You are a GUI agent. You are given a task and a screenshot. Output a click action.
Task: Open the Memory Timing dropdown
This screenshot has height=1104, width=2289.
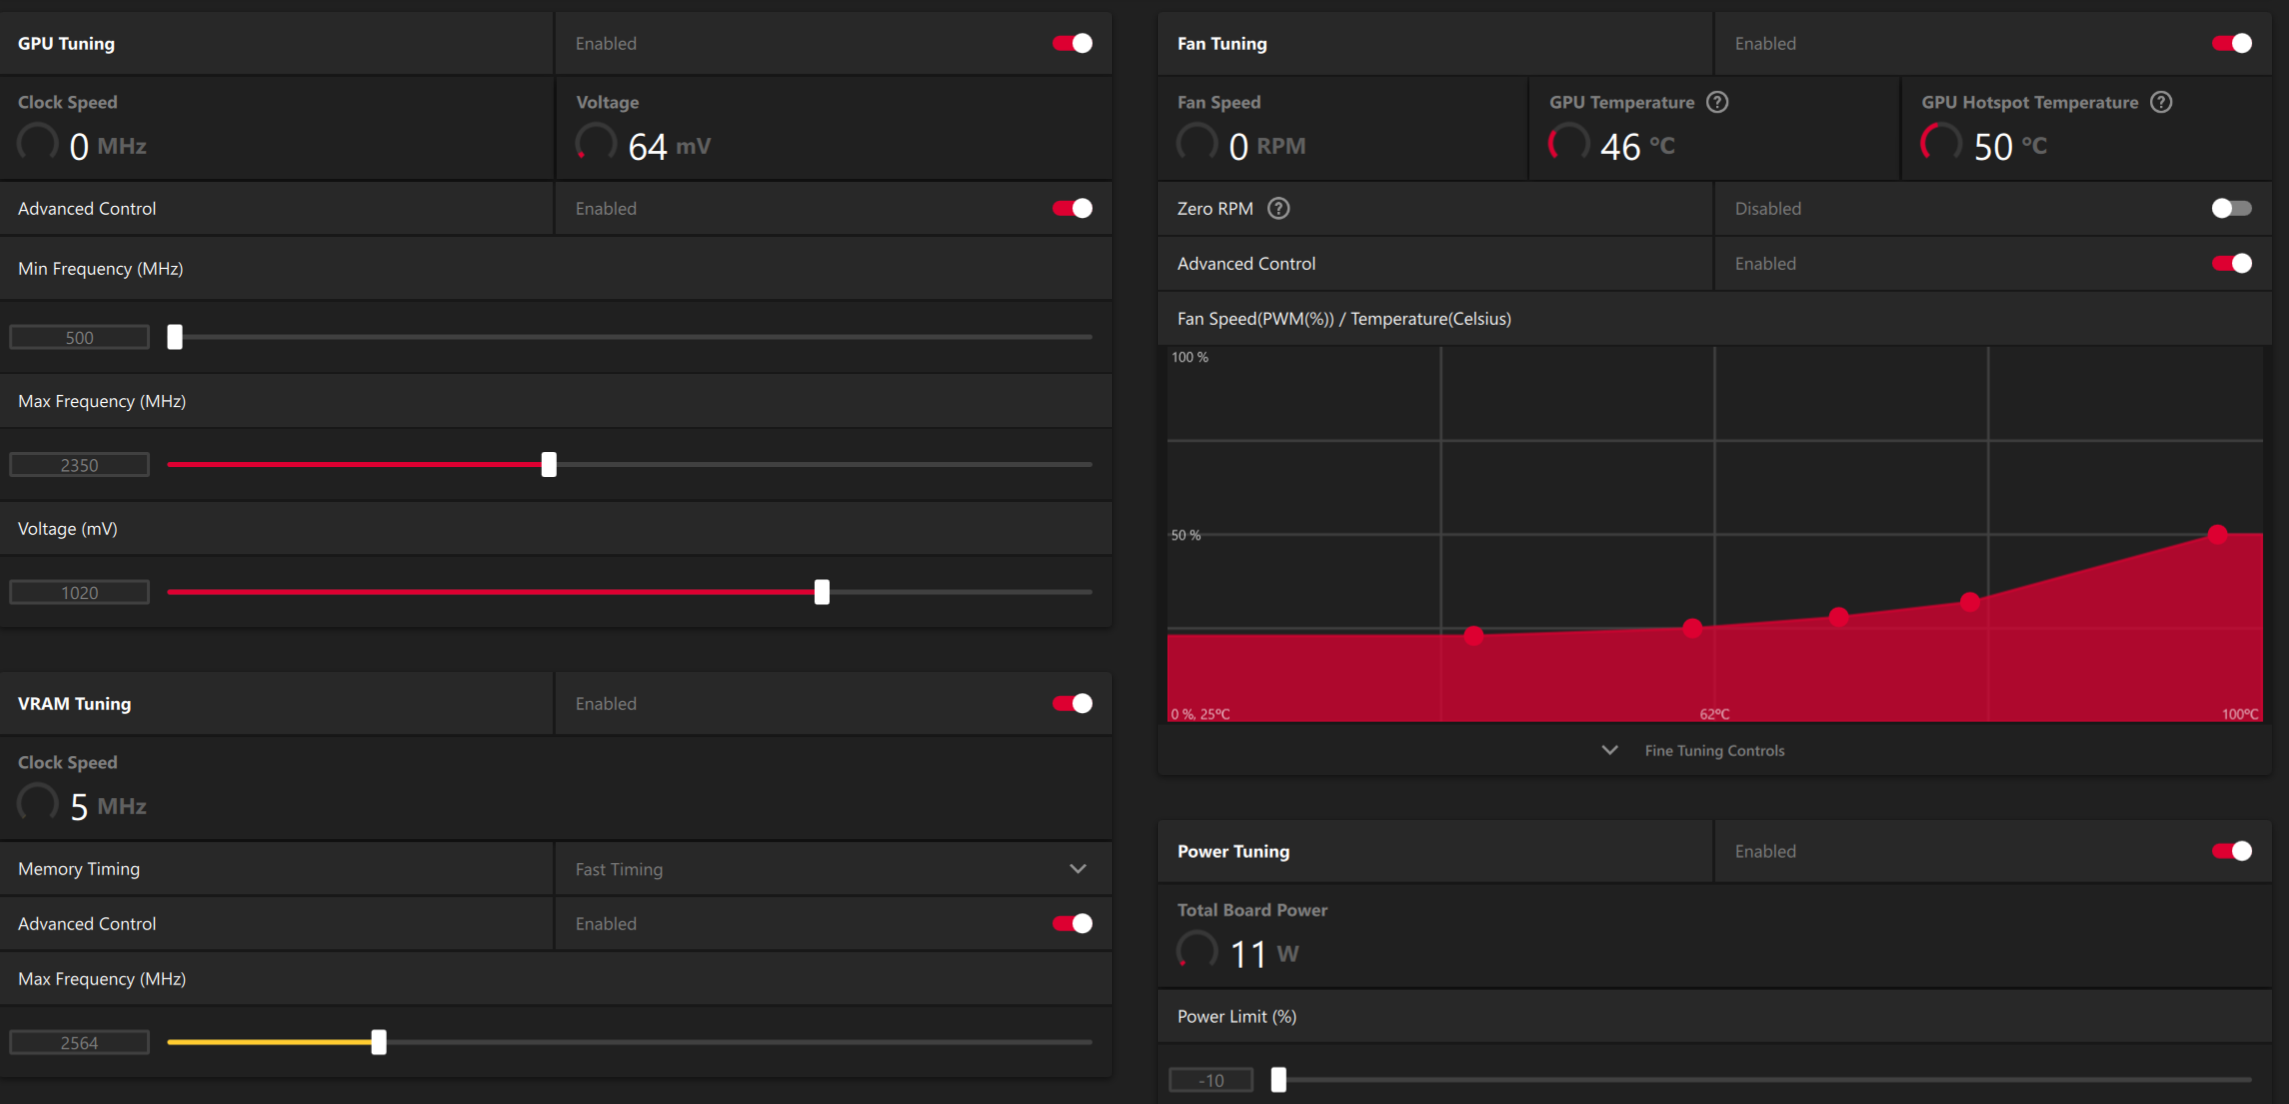[x=1077, y=869]
